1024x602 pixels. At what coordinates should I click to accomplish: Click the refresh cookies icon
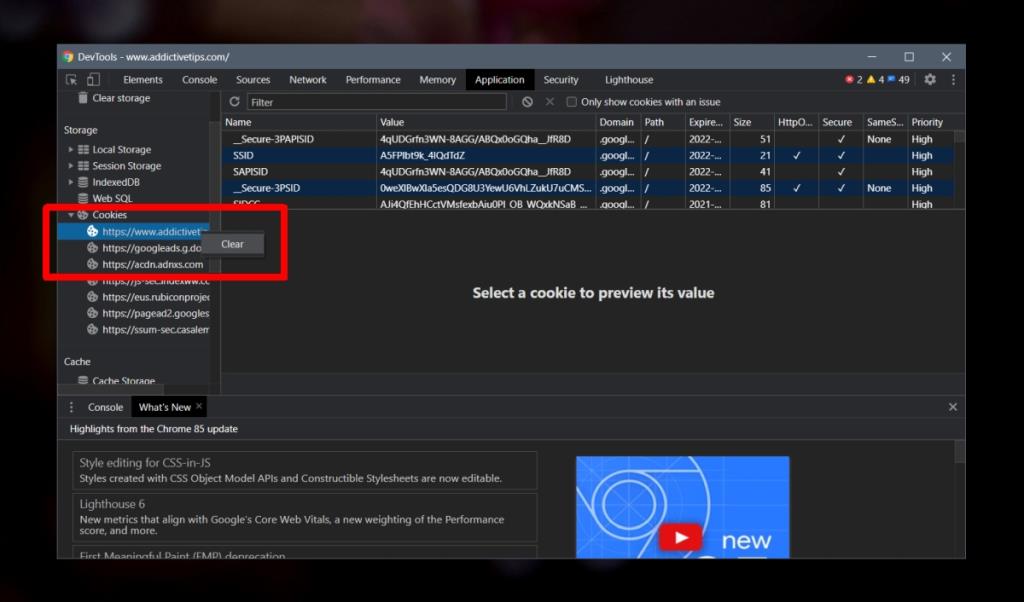233,101
